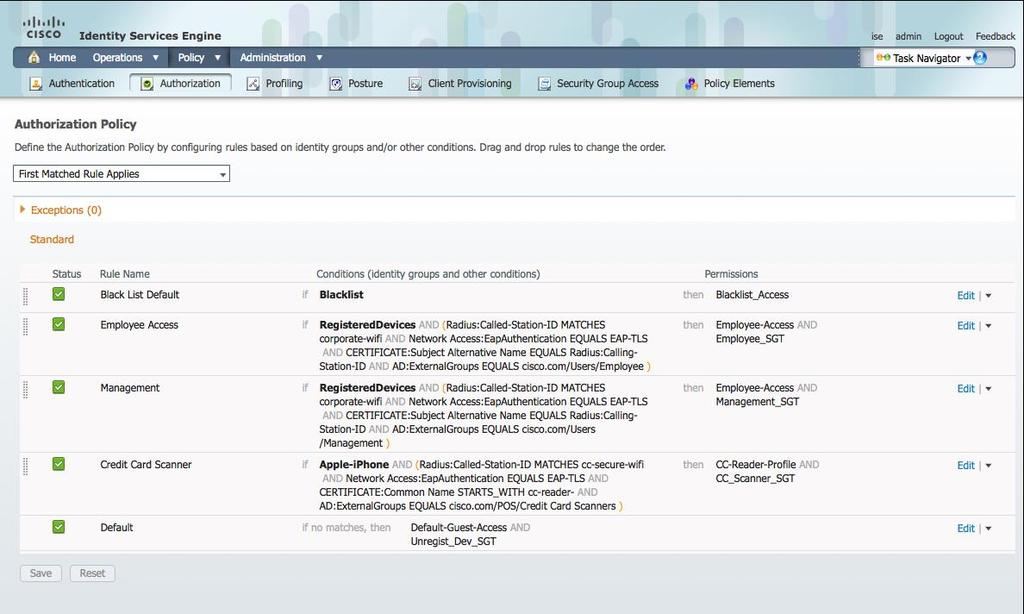Click the Security Group Access icon
The width and height of the screenshot is (1024, 614).
click(x=544, y=84)
